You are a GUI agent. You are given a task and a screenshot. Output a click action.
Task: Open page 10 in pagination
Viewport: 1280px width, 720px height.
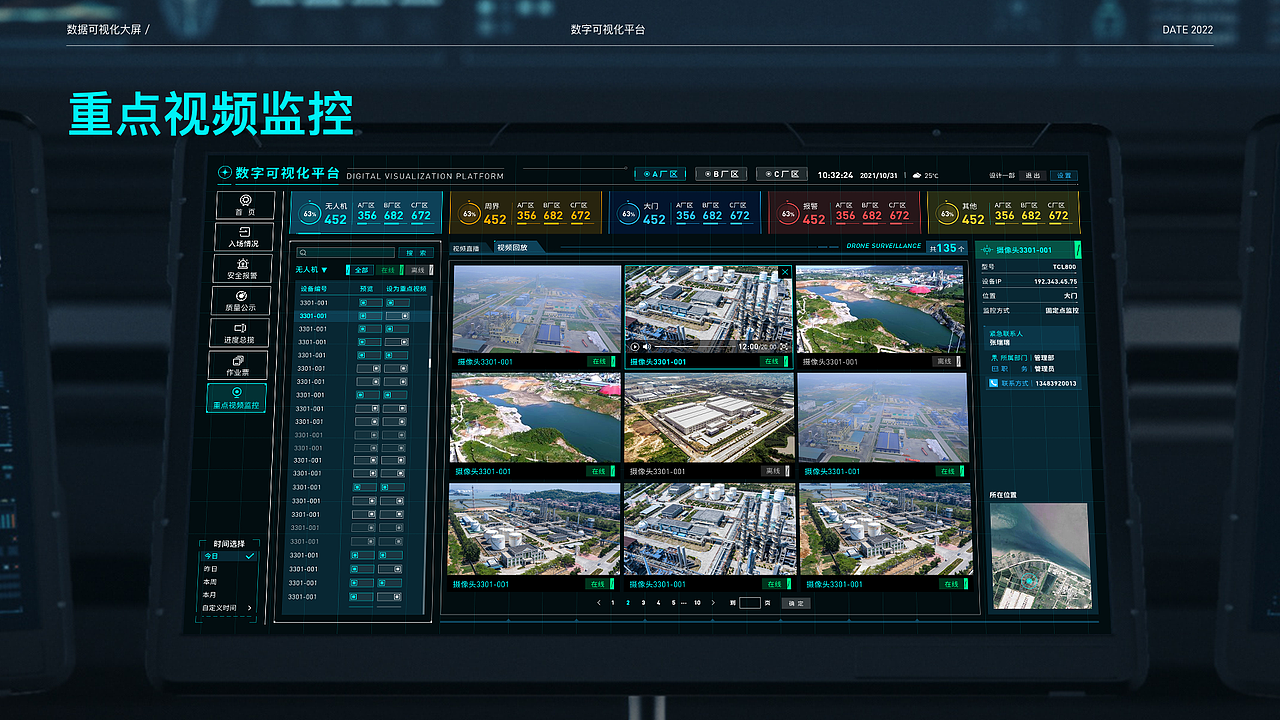[x=697, y=603]
